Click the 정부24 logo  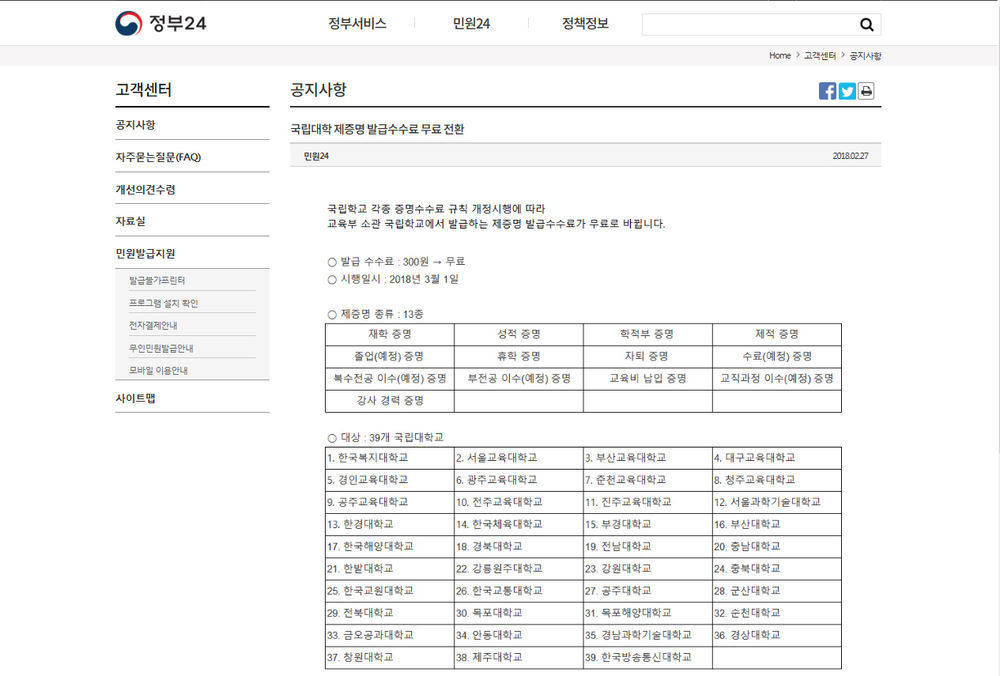[x=161, y=24]
